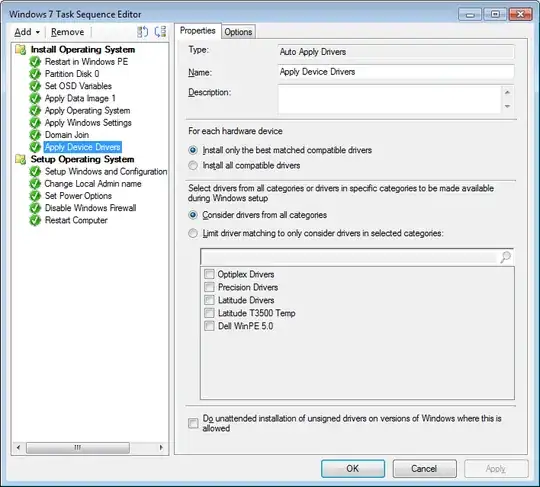Image resolution: width=540 pixels, height=487 pixels.
Task: Select the Apply Device Drivers step
Action: point(83,147)
